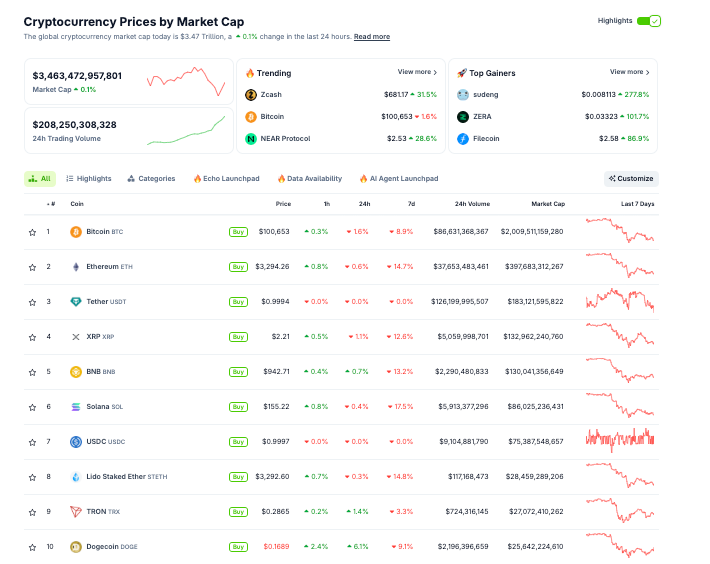Click the Tether USDT logo icon

pos(76,302)
